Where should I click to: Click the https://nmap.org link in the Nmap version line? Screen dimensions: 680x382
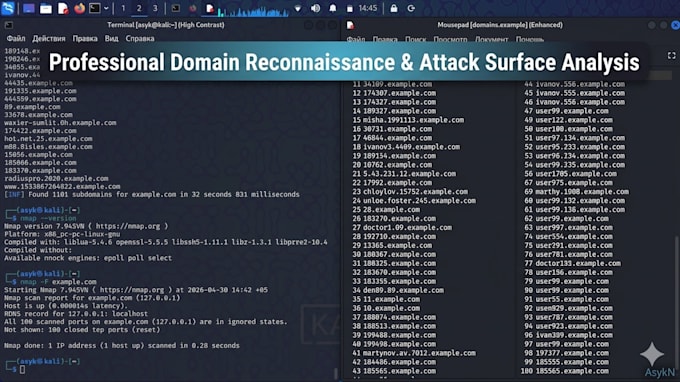click(128, 226)
